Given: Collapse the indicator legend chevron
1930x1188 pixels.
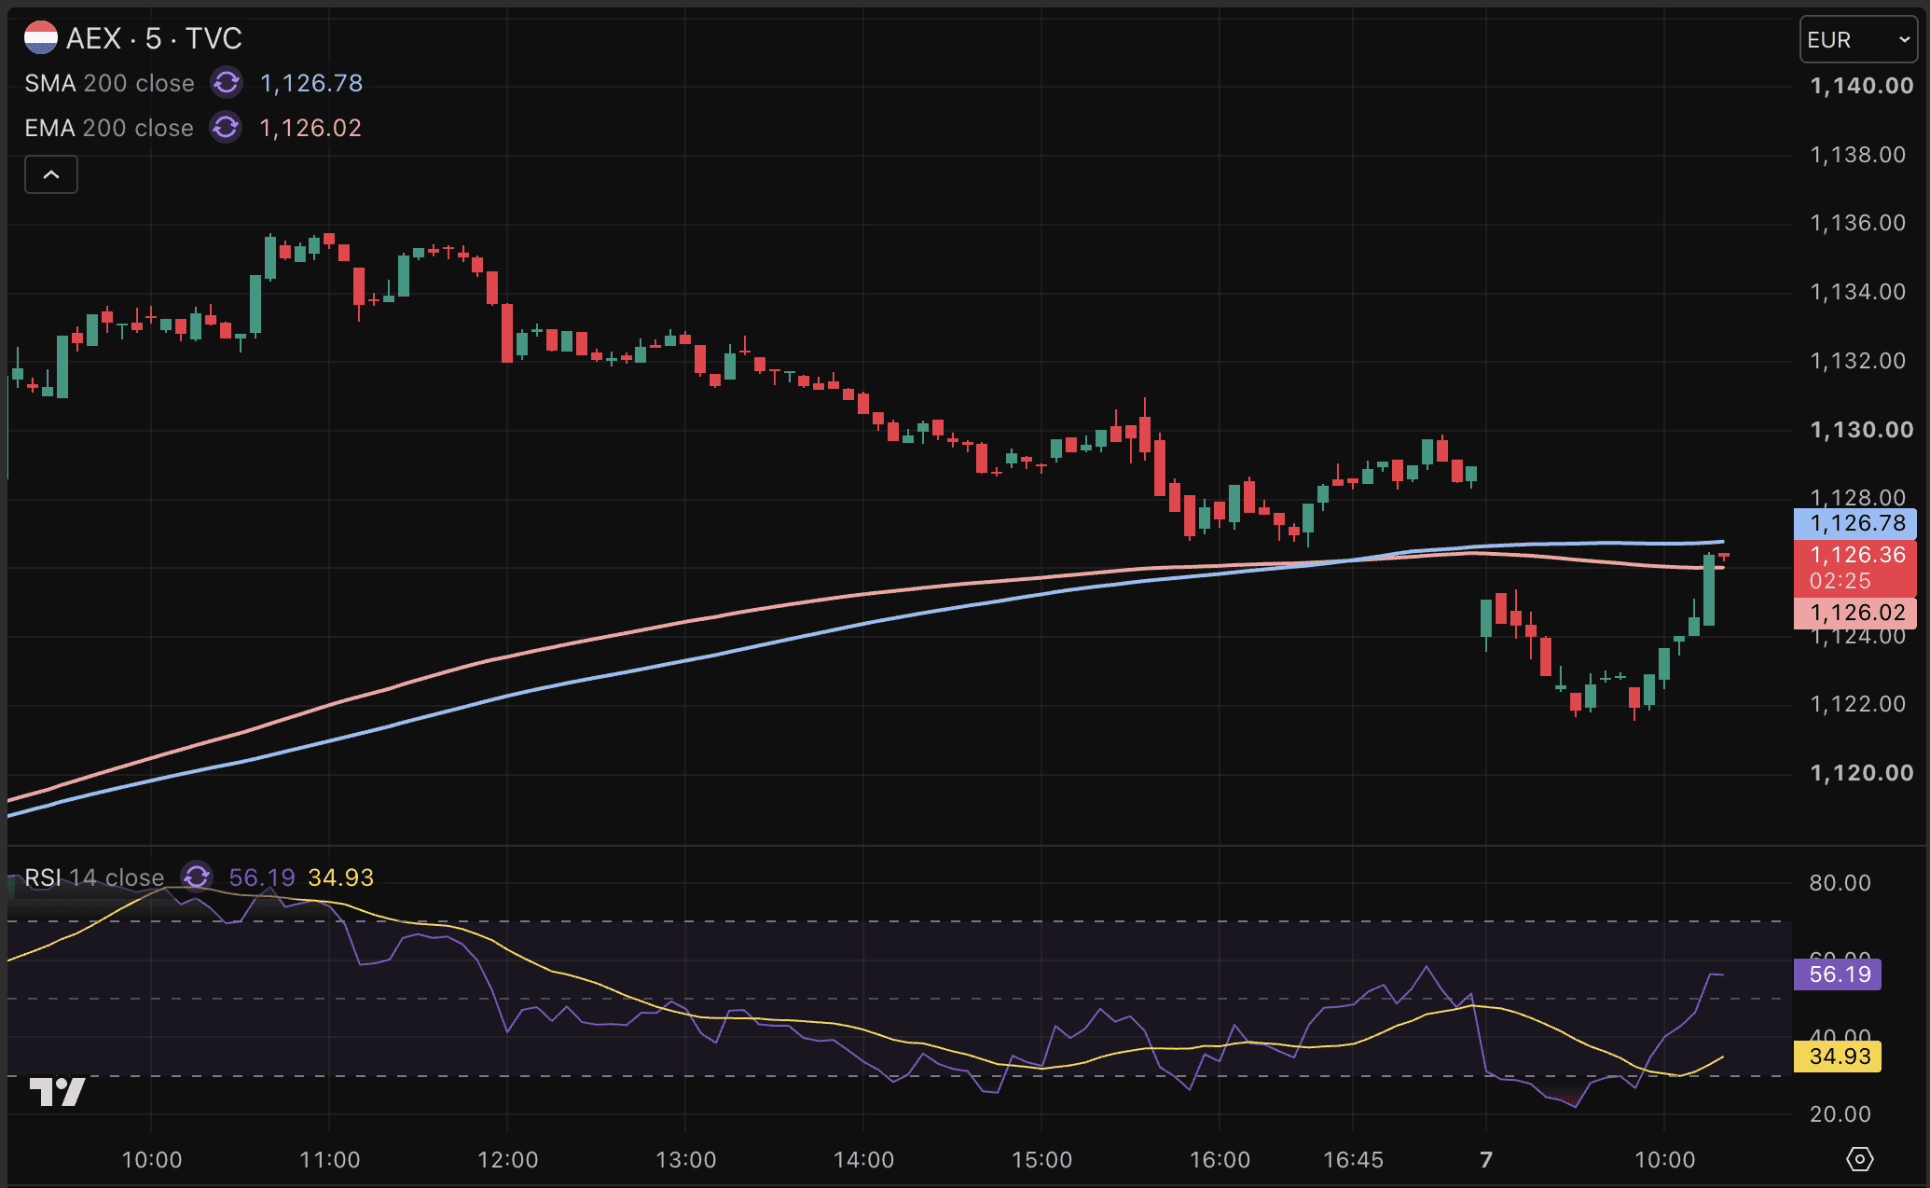Looking at the screenshot, I should pyautogui.click(x=51, y=175).
